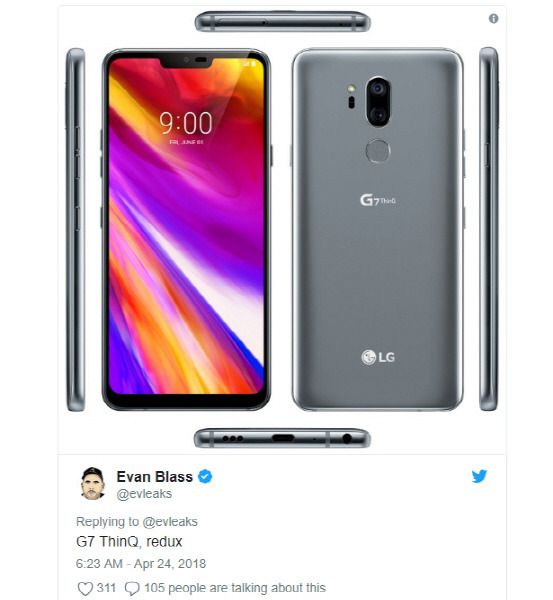
Task: Open the Evan Blass profile name
Action: pyautogui.click(x=155, y=477)
